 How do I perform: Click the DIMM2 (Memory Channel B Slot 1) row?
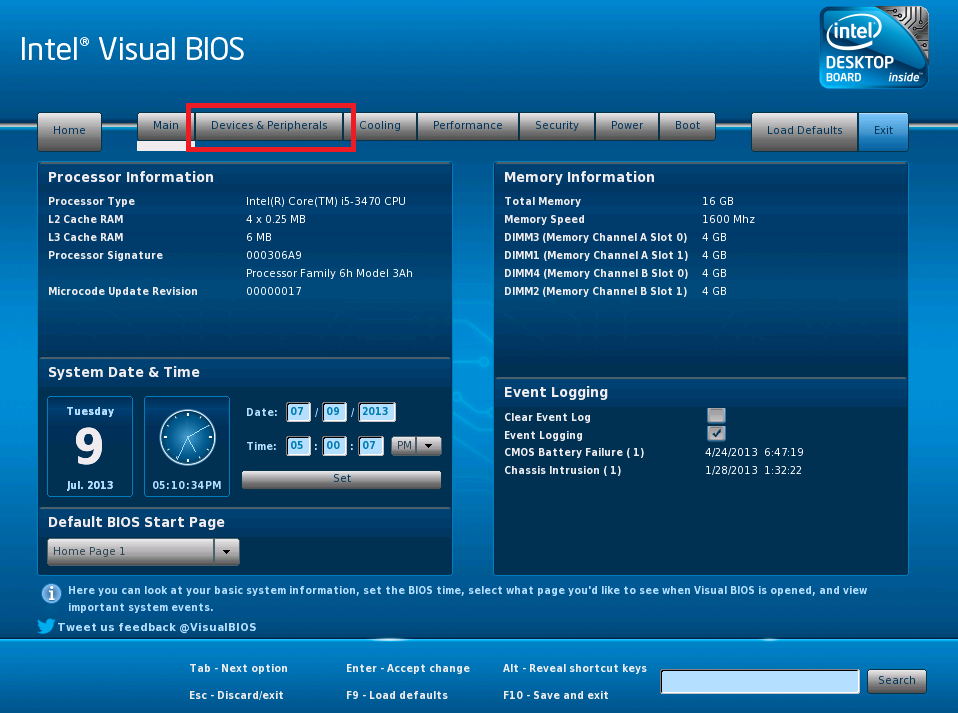(x=615, y=291)
